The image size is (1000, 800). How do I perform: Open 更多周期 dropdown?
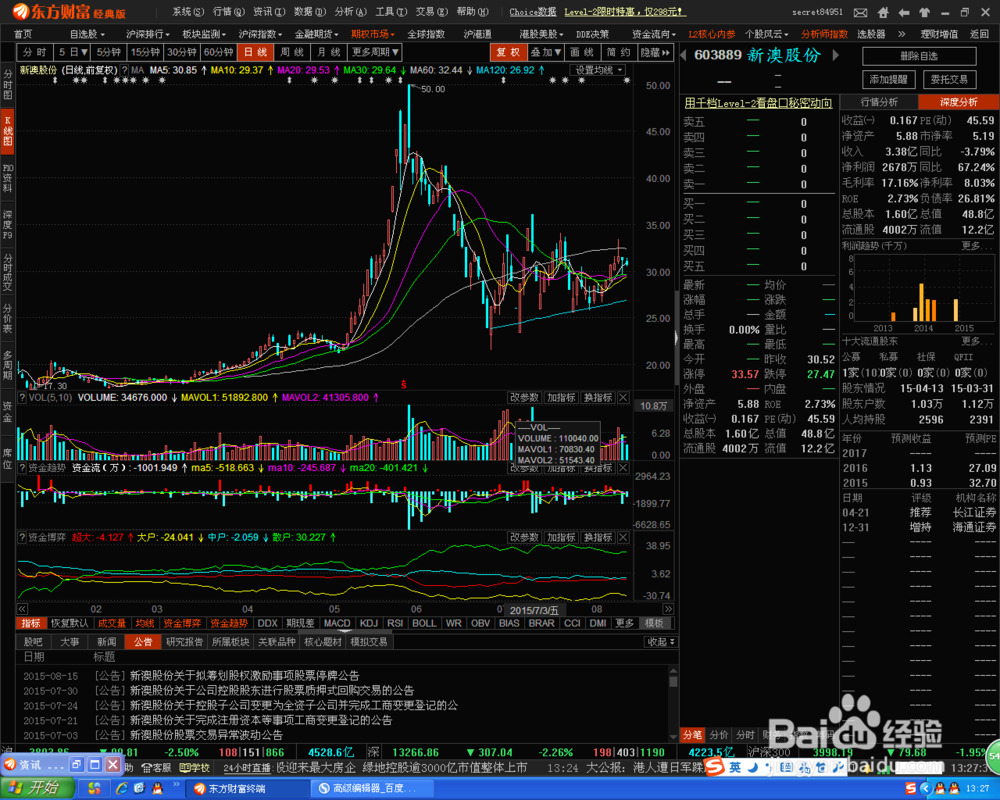pyautogui.click(x=376, y=52)
